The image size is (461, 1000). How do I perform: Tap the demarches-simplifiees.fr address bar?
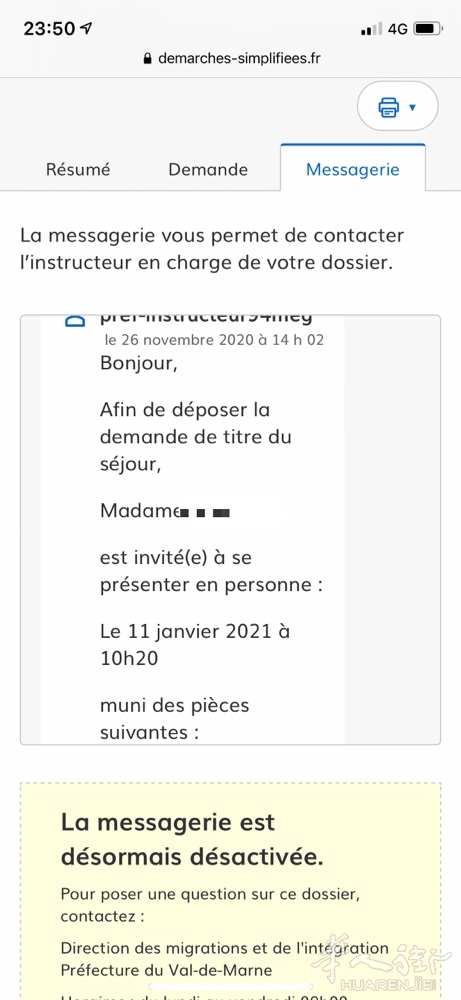231,59
